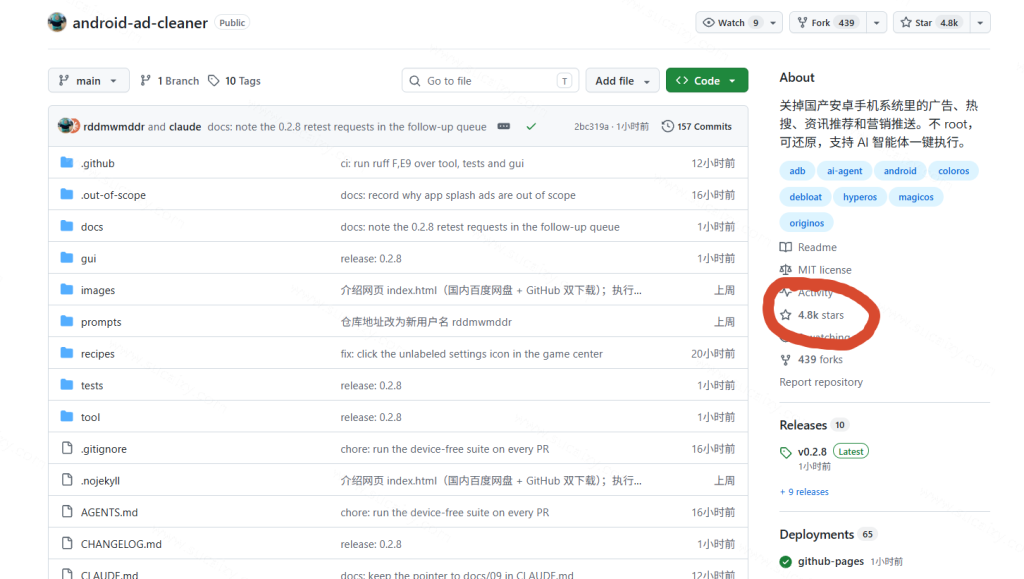This screenshot has width=1024, height=579.
Task: Click the Go to file search field
Action: [x=490, y=81]
